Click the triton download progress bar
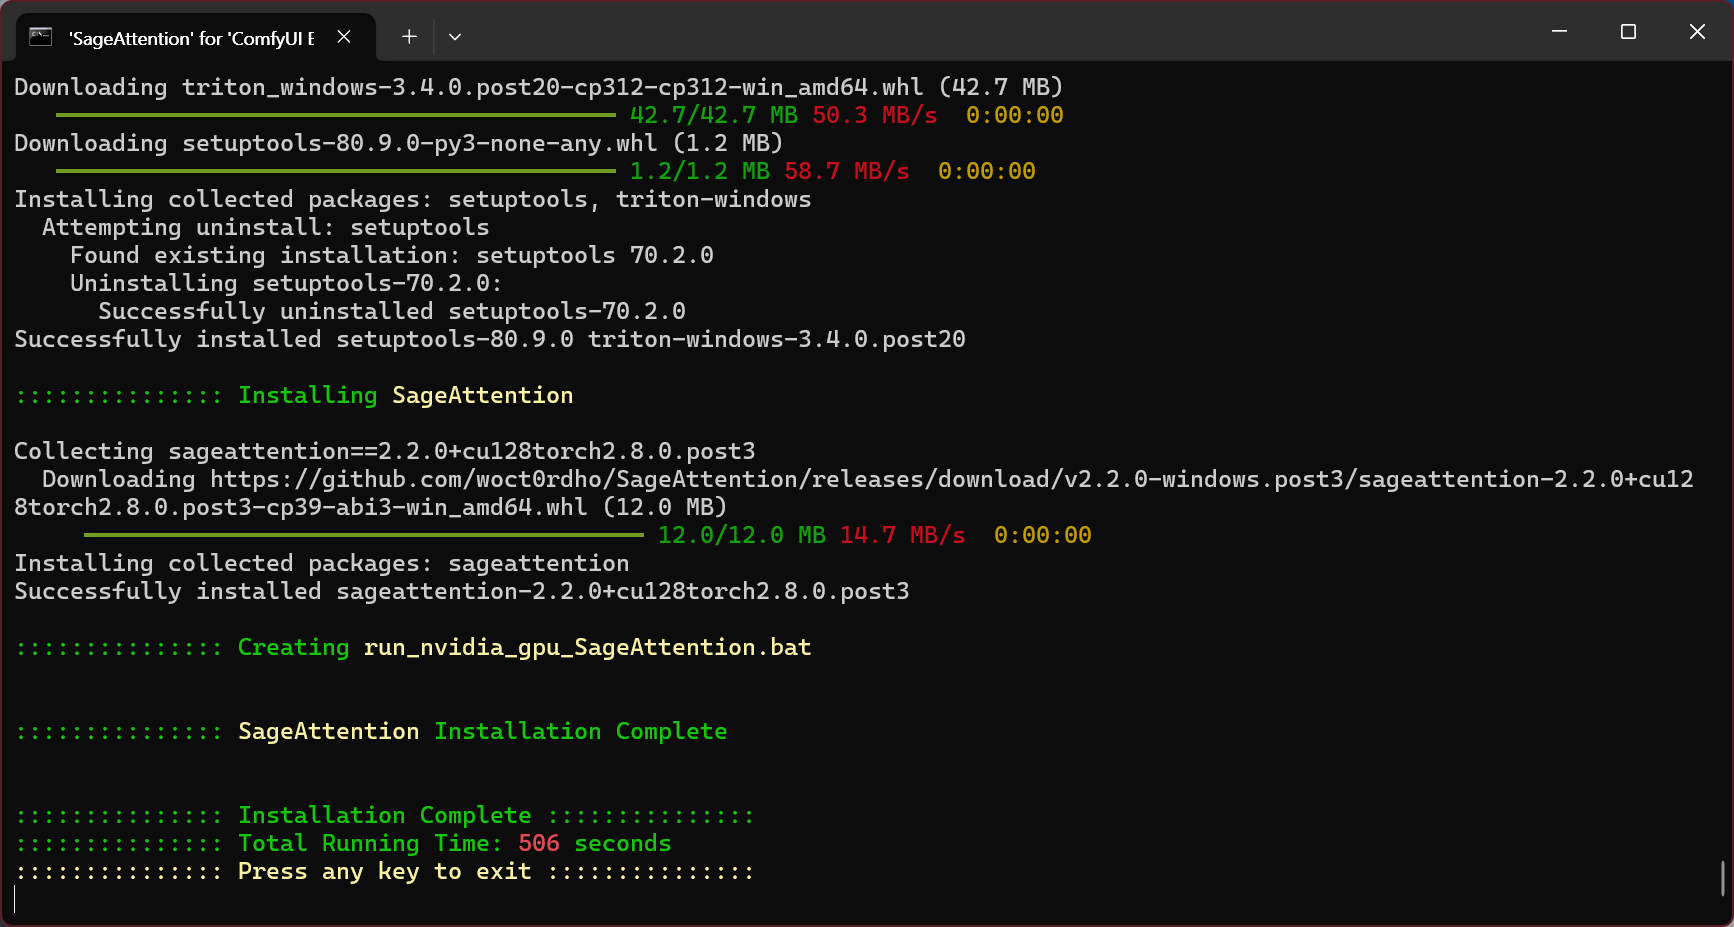 click(336, 115)
